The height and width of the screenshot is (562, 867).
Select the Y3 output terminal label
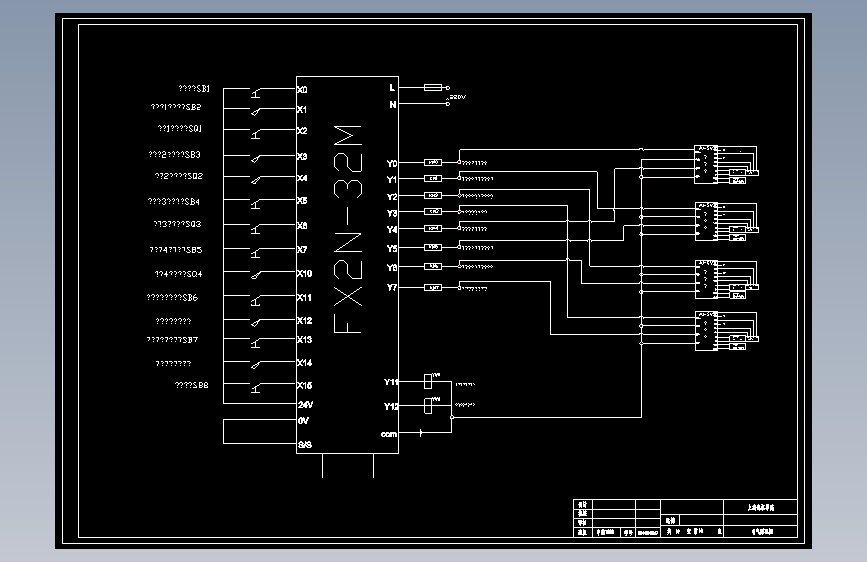[391, 213]
